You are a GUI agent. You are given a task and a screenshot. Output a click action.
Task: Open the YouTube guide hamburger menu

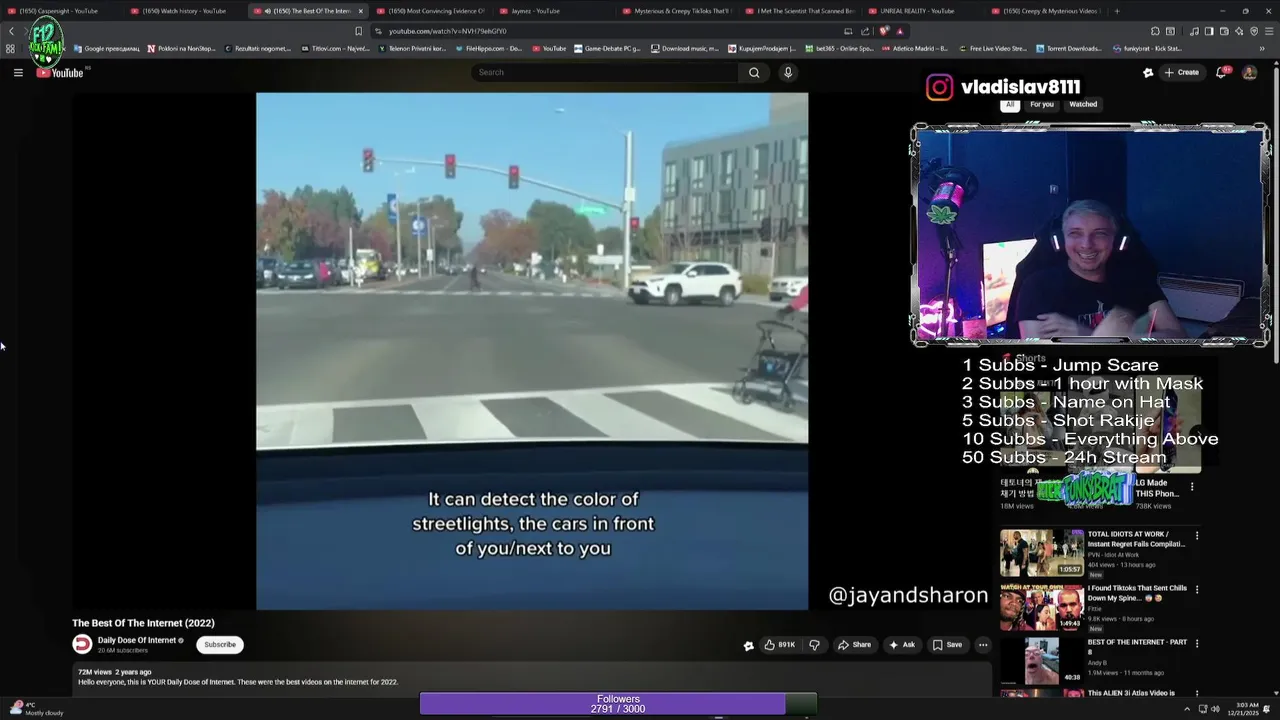[x=18, y=72]
